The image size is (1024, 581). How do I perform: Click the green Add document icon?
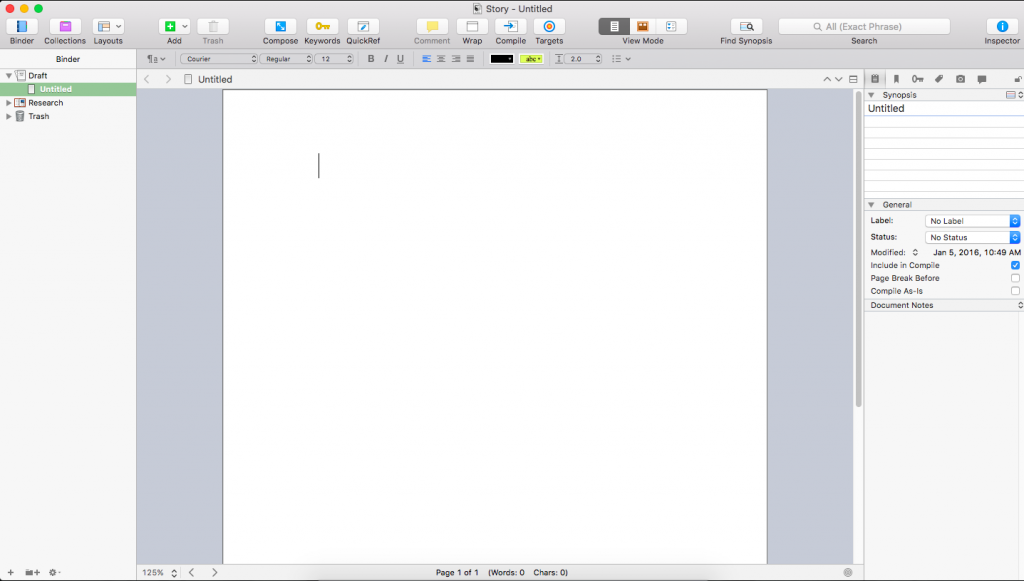[x=170, y=27]
